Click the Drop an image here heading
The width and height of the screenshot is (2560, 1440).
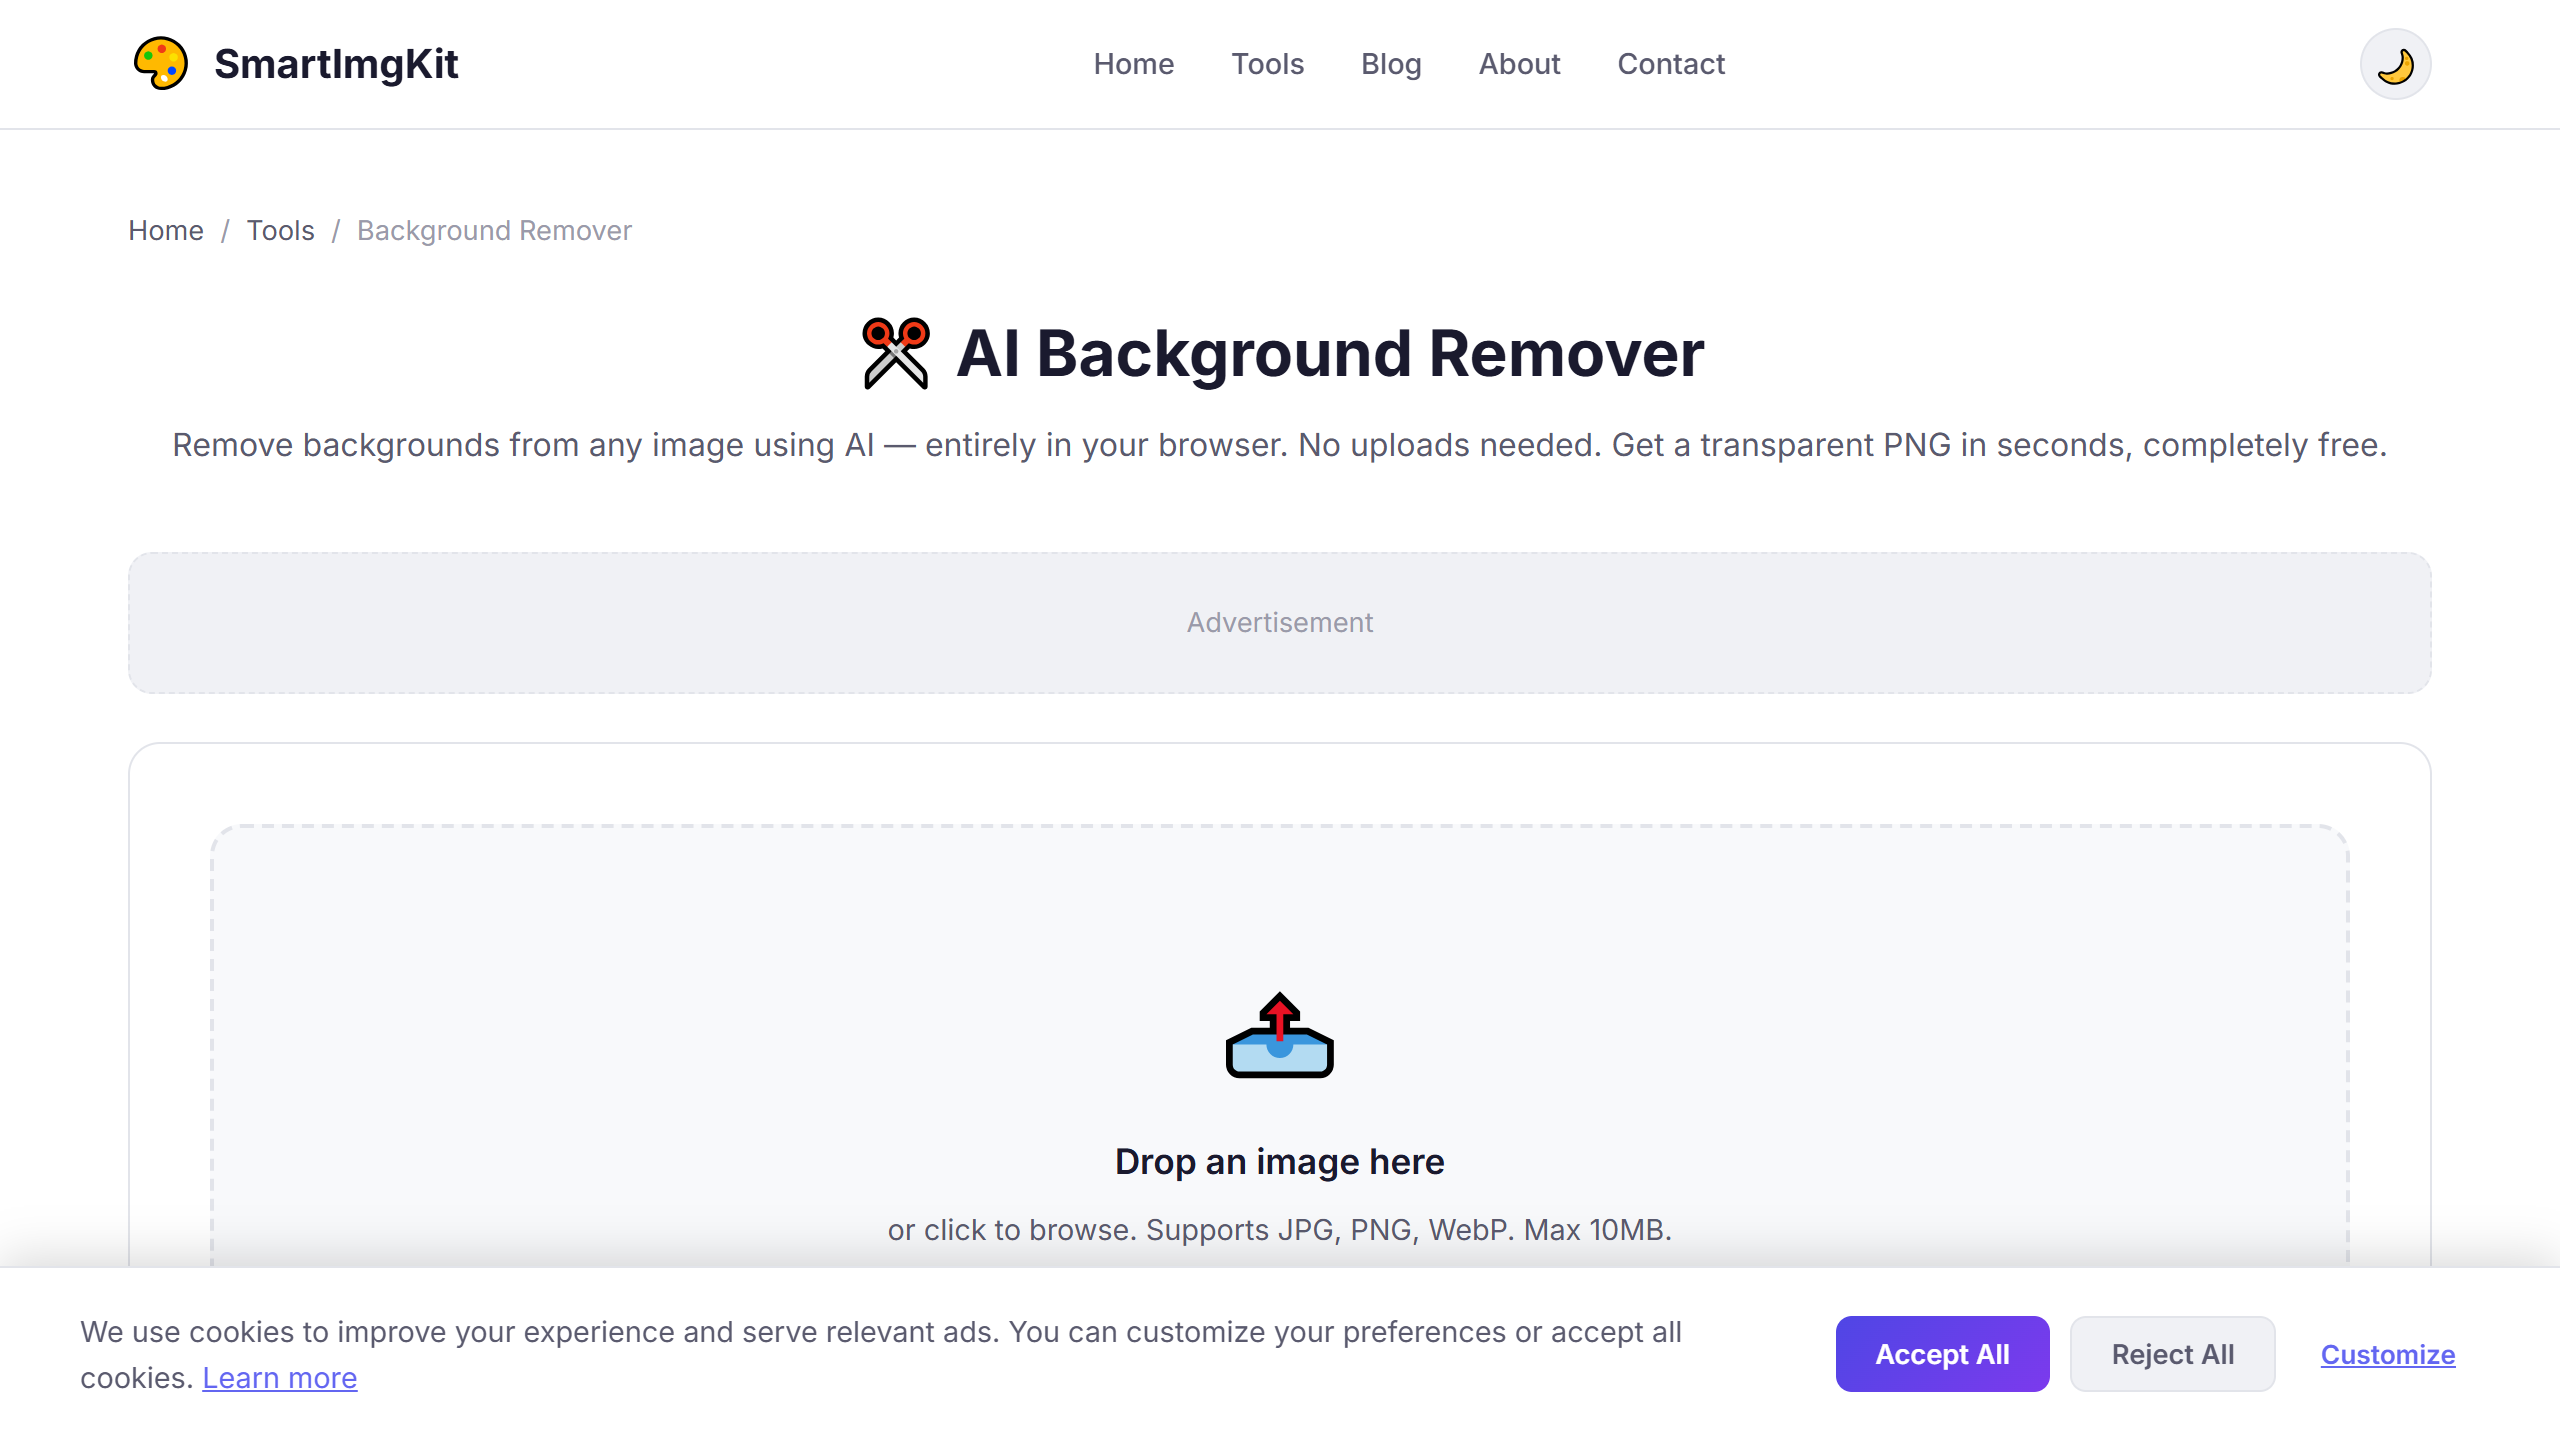click(x=1280, y=1162)
